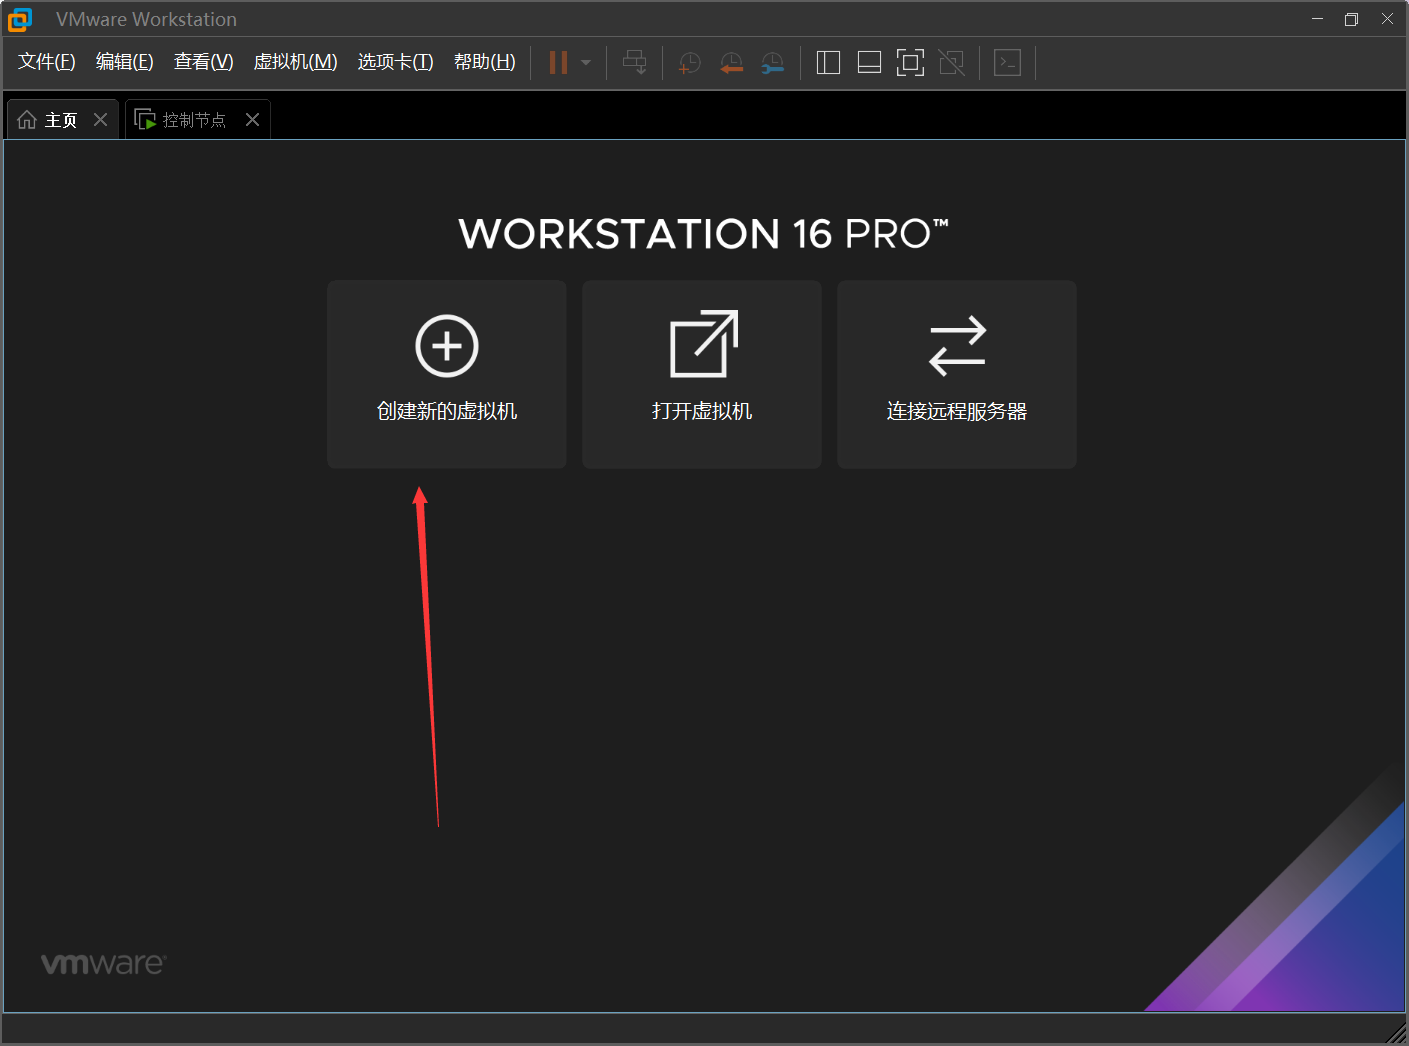Open the 帮助(H) menu
This screenshot has height=1046, width=1409.
click(485, 62)
